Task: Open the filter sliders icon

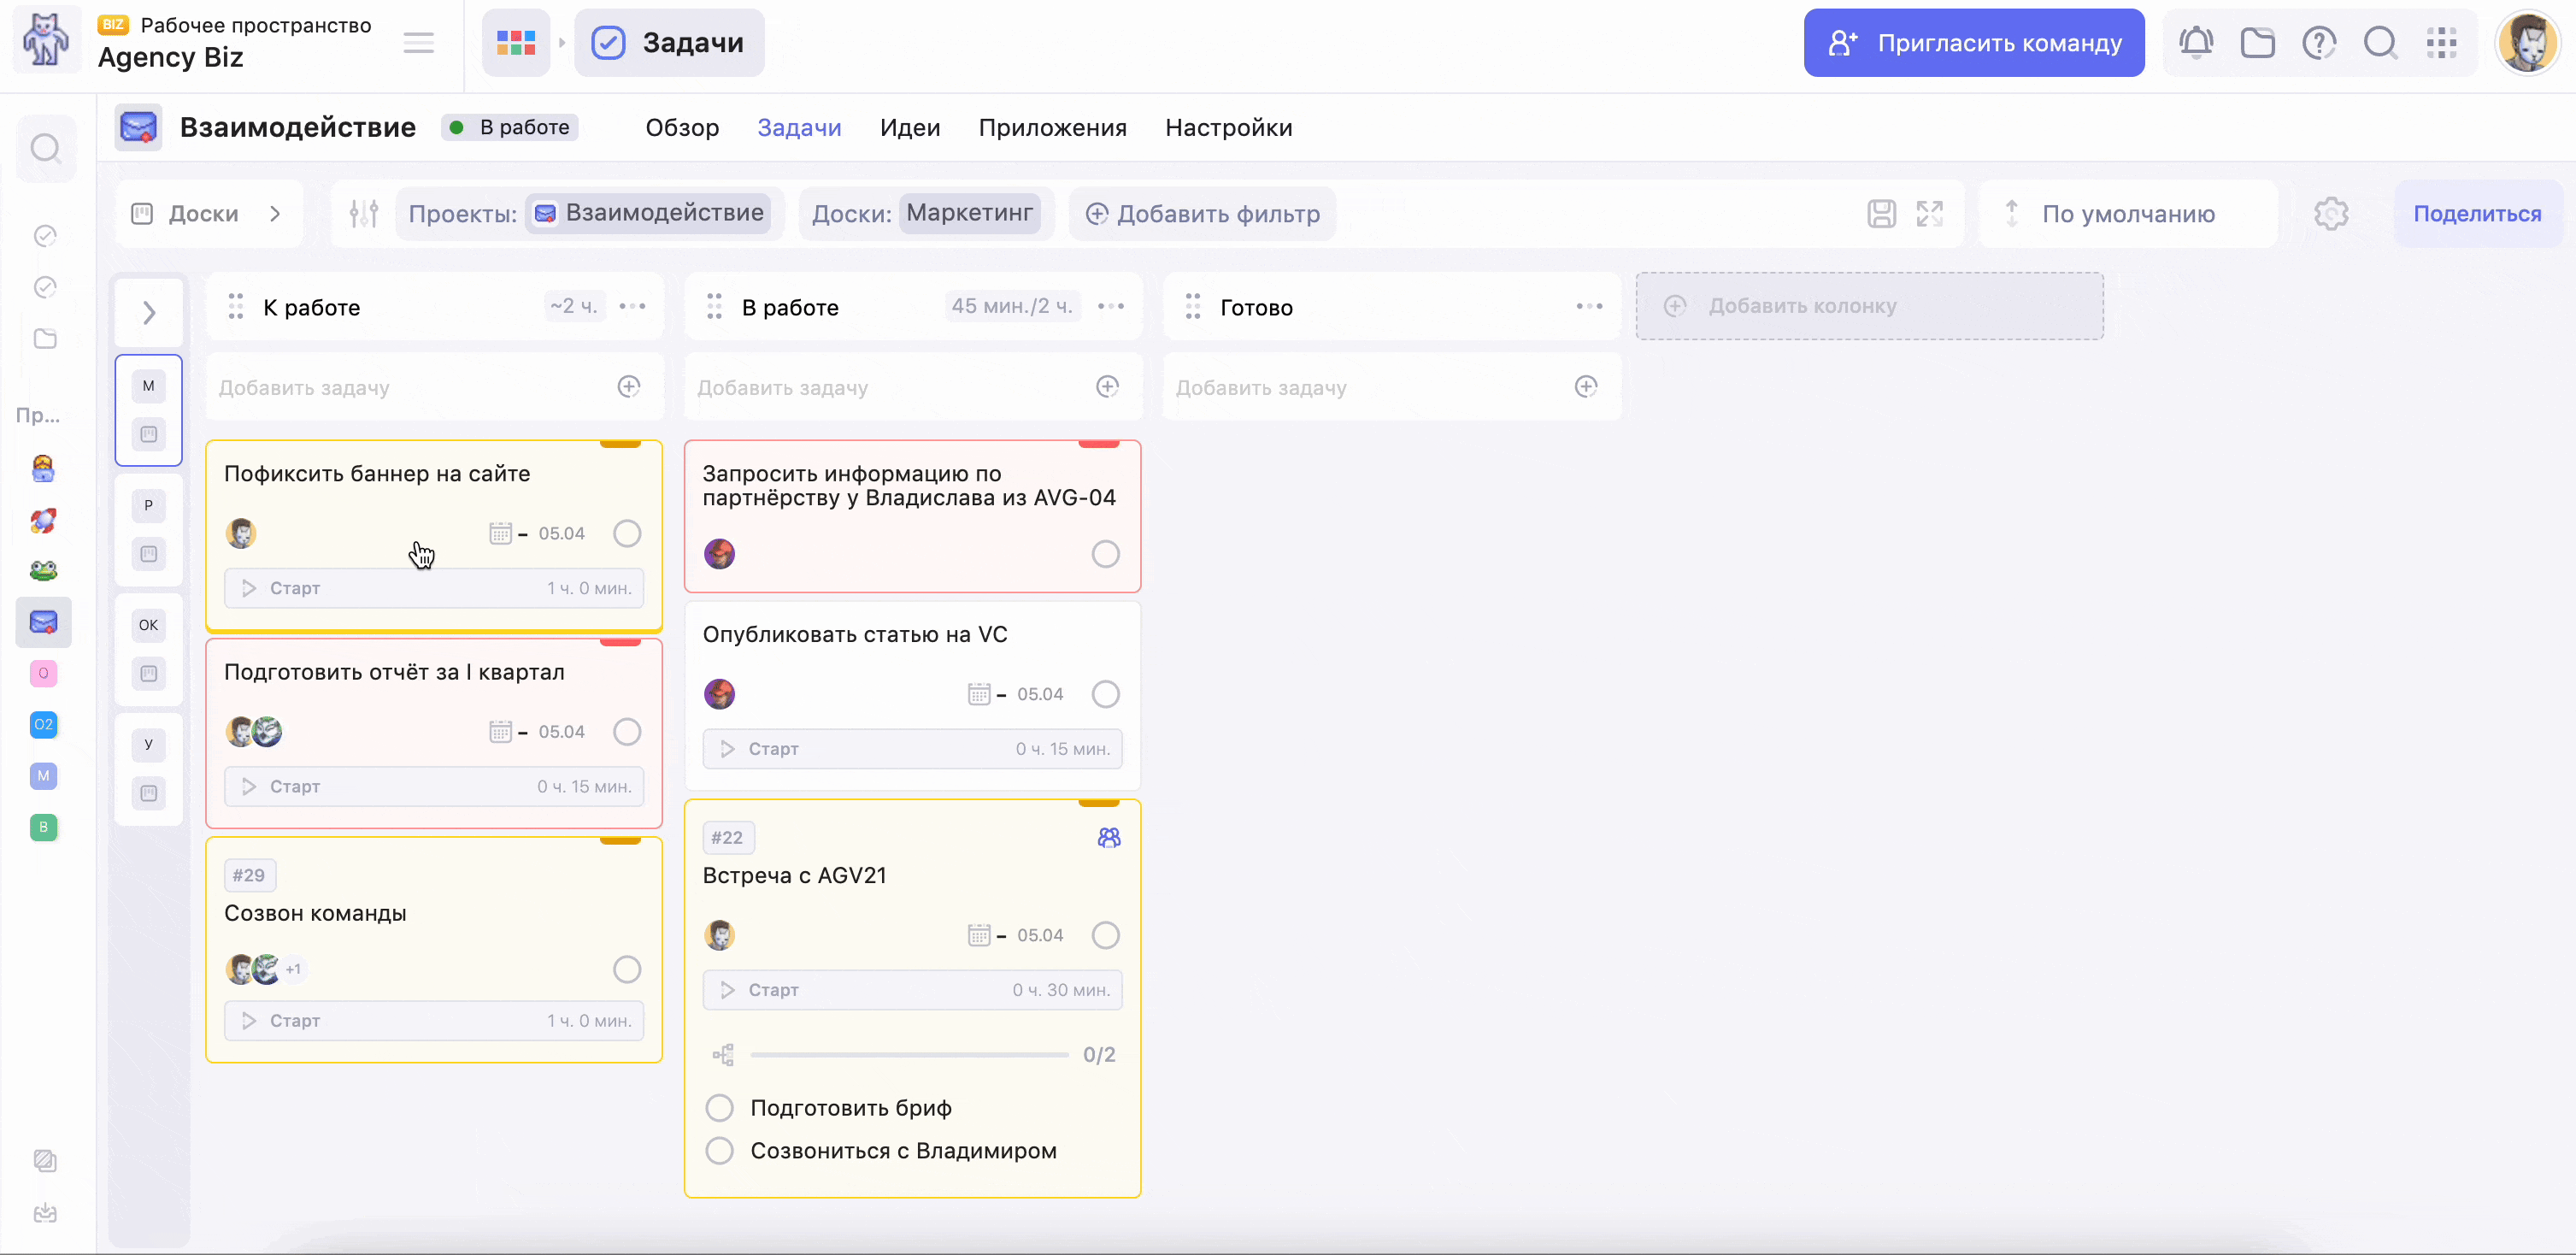Action: 364,213
